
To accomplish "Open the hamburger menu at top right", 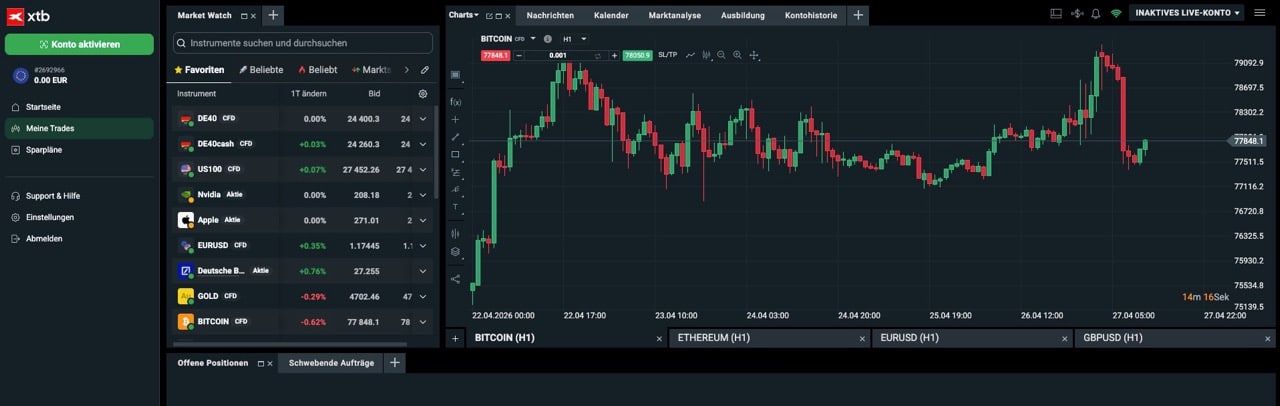I will [x=1261, y=13].
